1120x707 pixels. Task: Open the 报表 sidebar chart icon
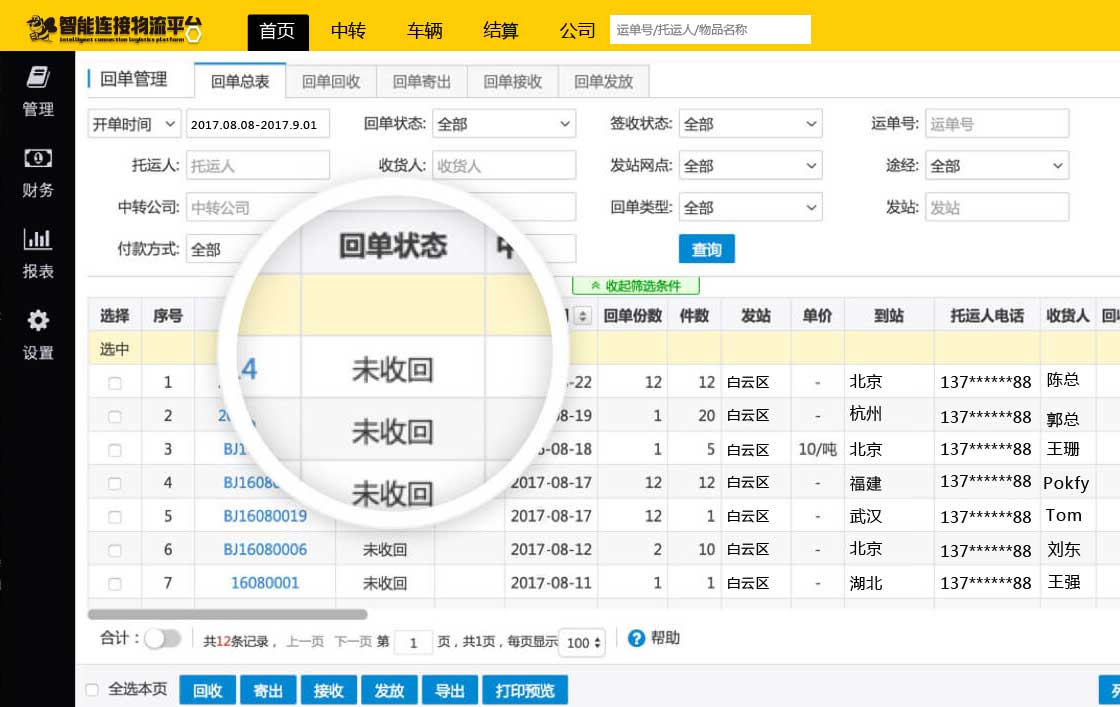[x=38, y=239]
